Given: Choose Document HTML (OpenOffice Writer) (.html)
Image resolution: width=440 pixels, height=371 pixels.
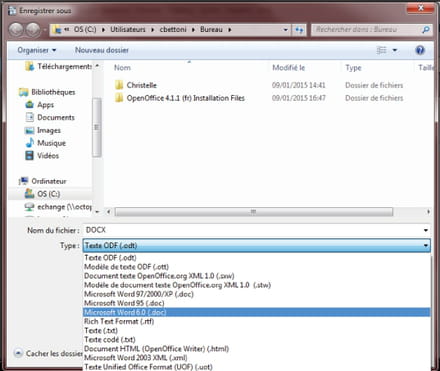Looking at the screenshot, I should click(x=256, y=349).
